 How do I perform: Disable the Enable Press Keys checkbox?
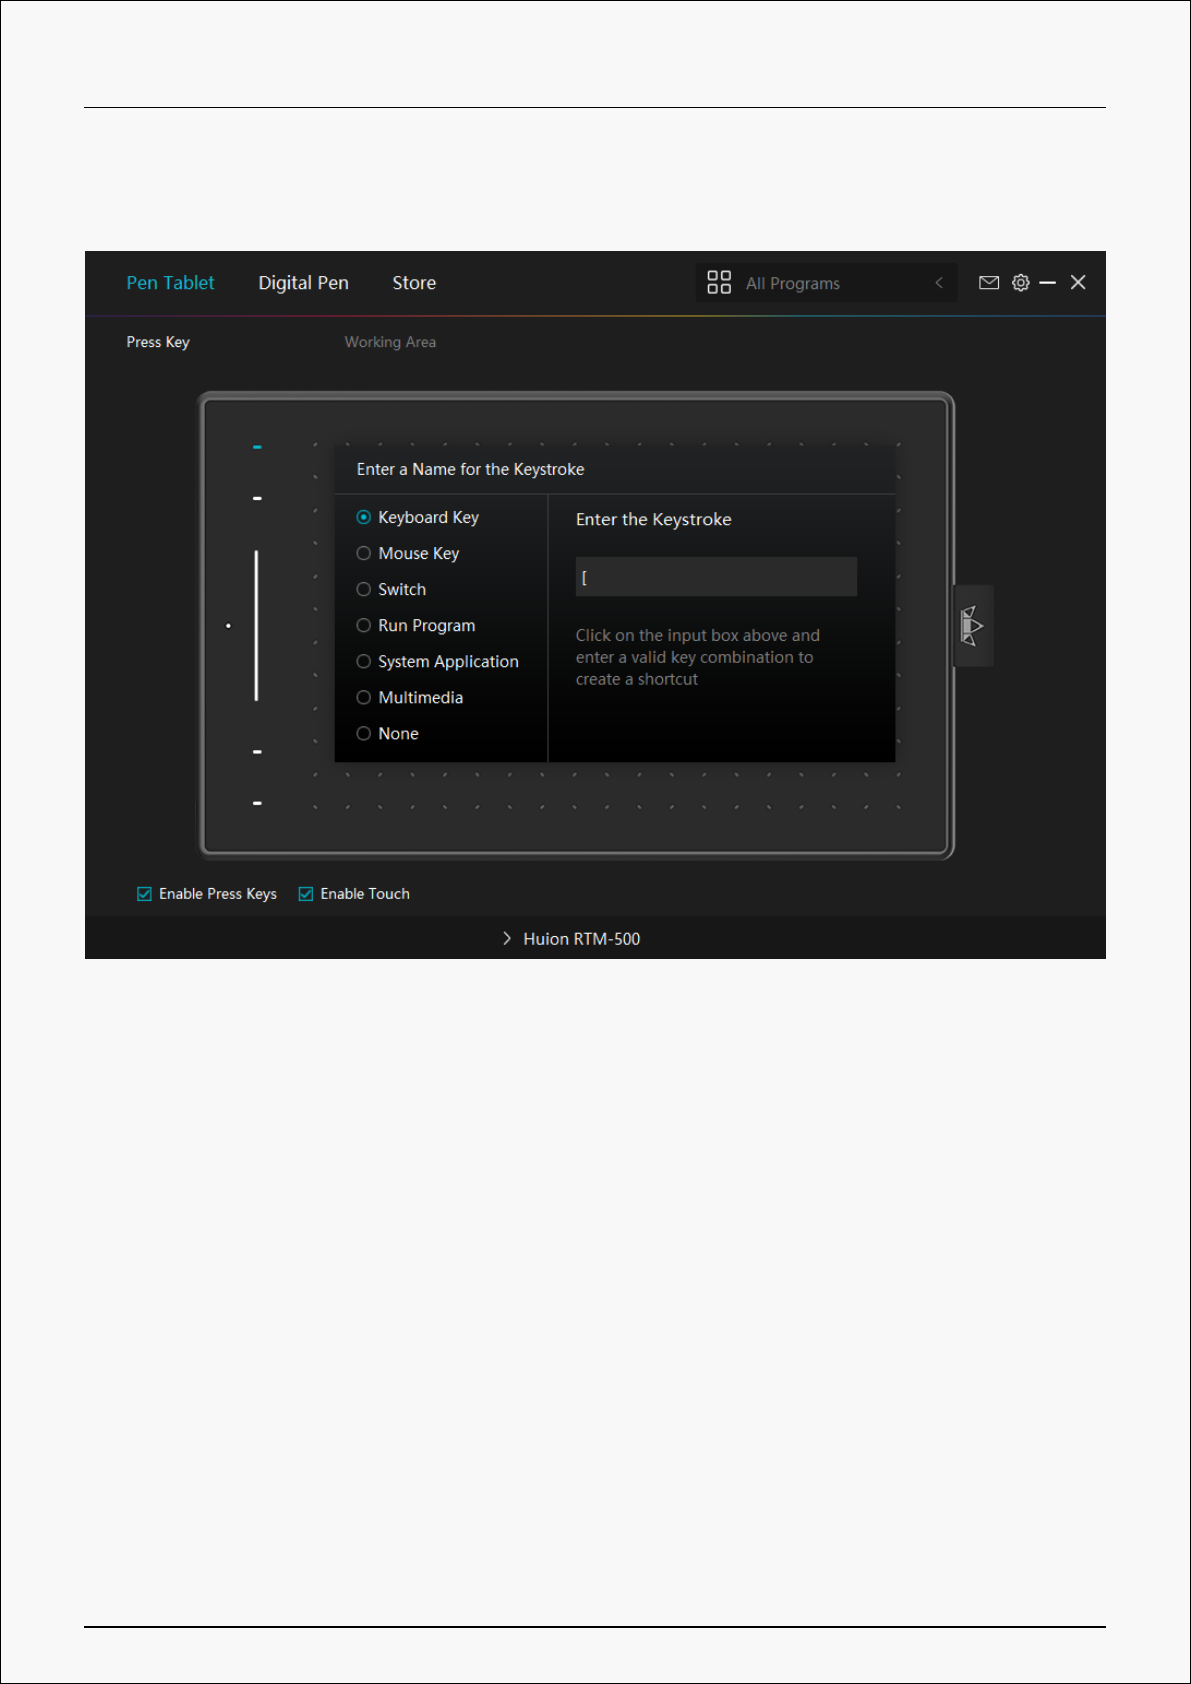[x=145, y=894]
